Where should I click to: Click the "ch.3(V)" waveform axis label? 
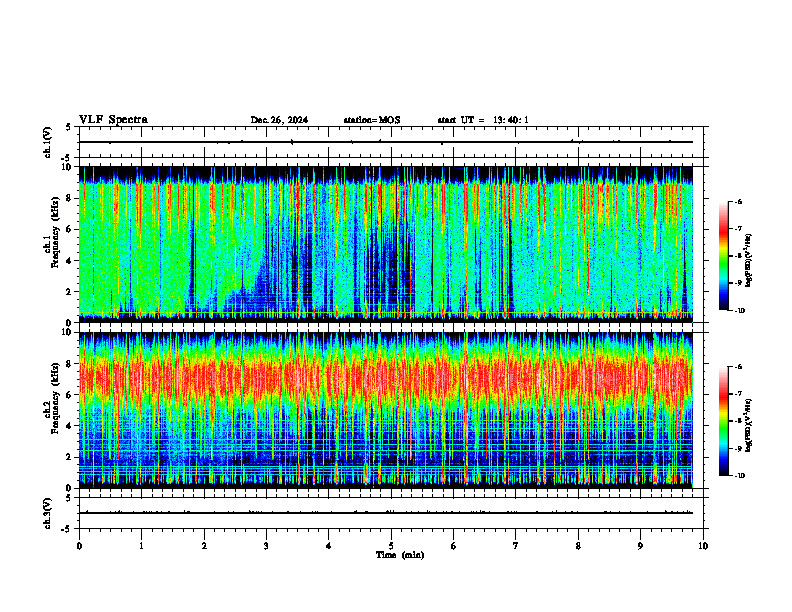tap(48, 513)
